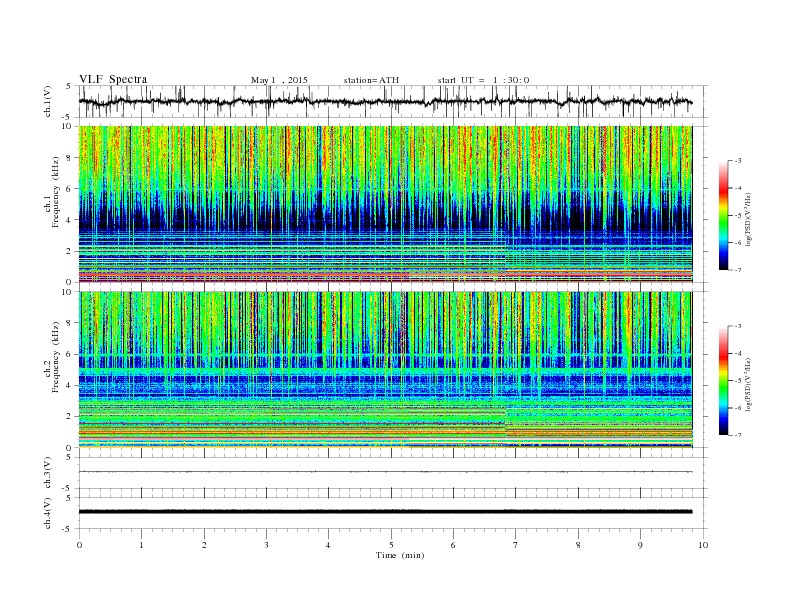Click the ch.1 voltage waveform trace panel
Image resolution: width=792 pixels, height=612 pixels.
click(392, 101)
